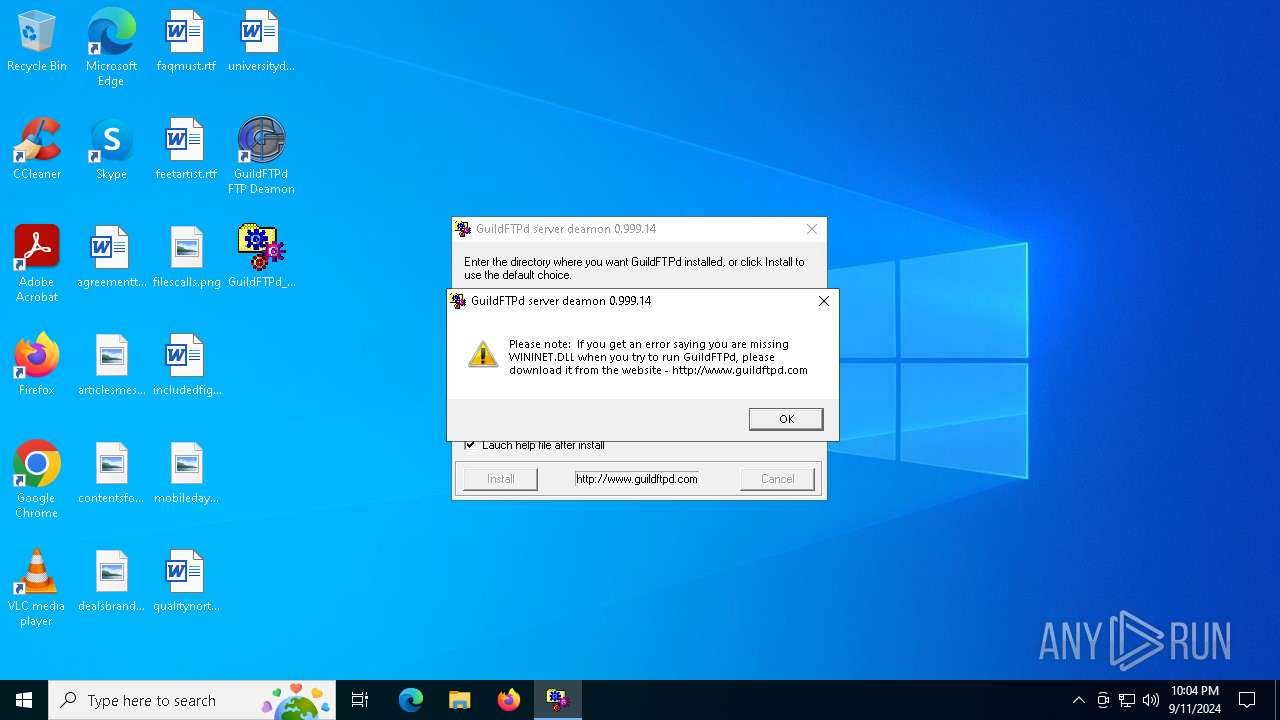Screen dimensions: 1280x720
Task: Open Firefox from the taskbar
Action: 509,700
